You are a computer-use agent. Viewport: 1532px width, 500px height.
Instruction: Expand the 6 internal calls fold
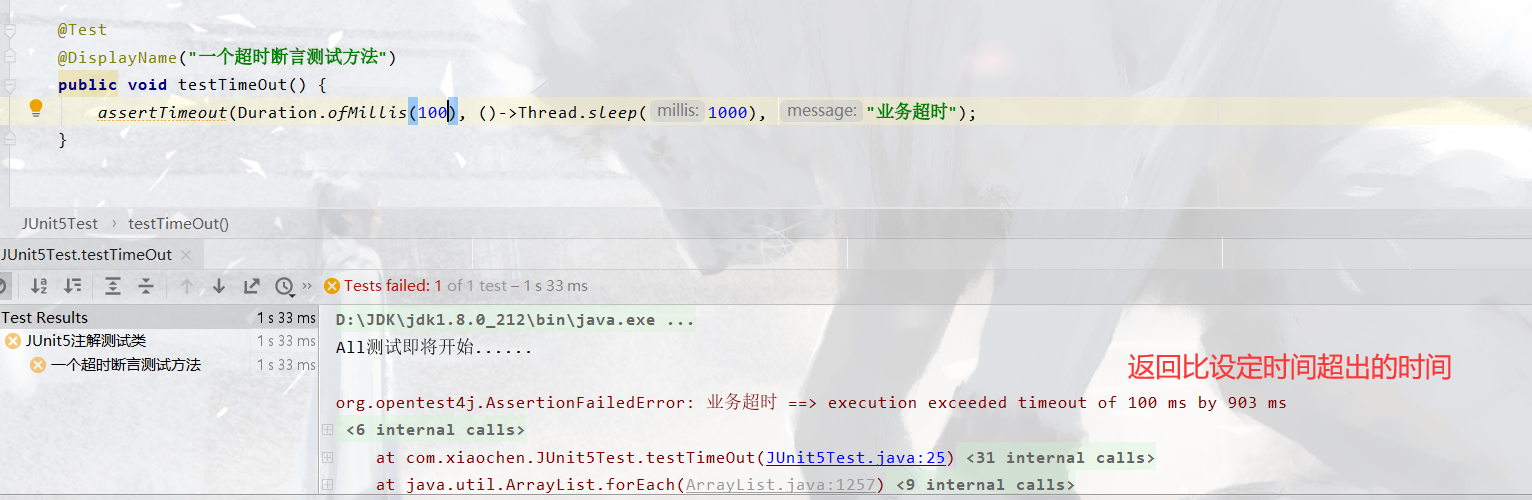click(435, 430)
